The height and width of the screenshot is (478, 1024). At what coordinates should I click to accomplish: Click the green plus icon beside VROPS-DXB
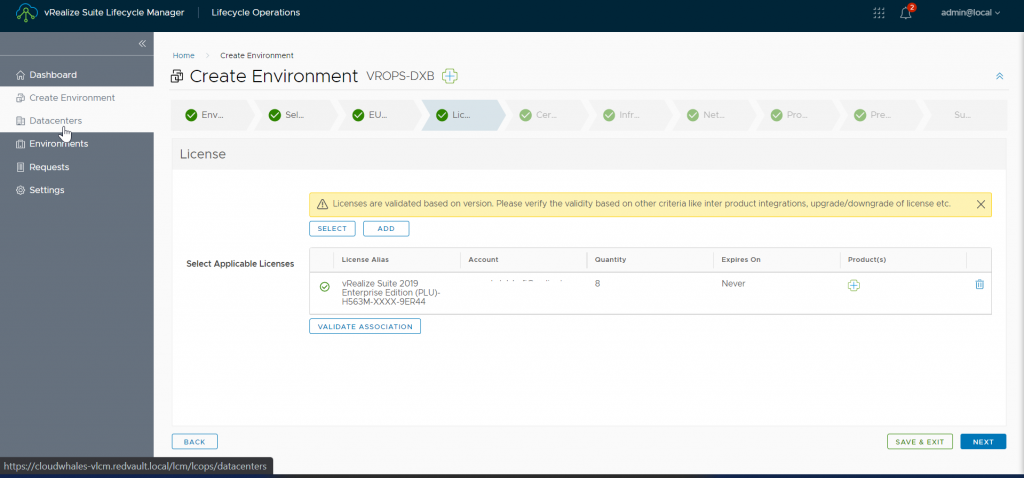(449, 76)
